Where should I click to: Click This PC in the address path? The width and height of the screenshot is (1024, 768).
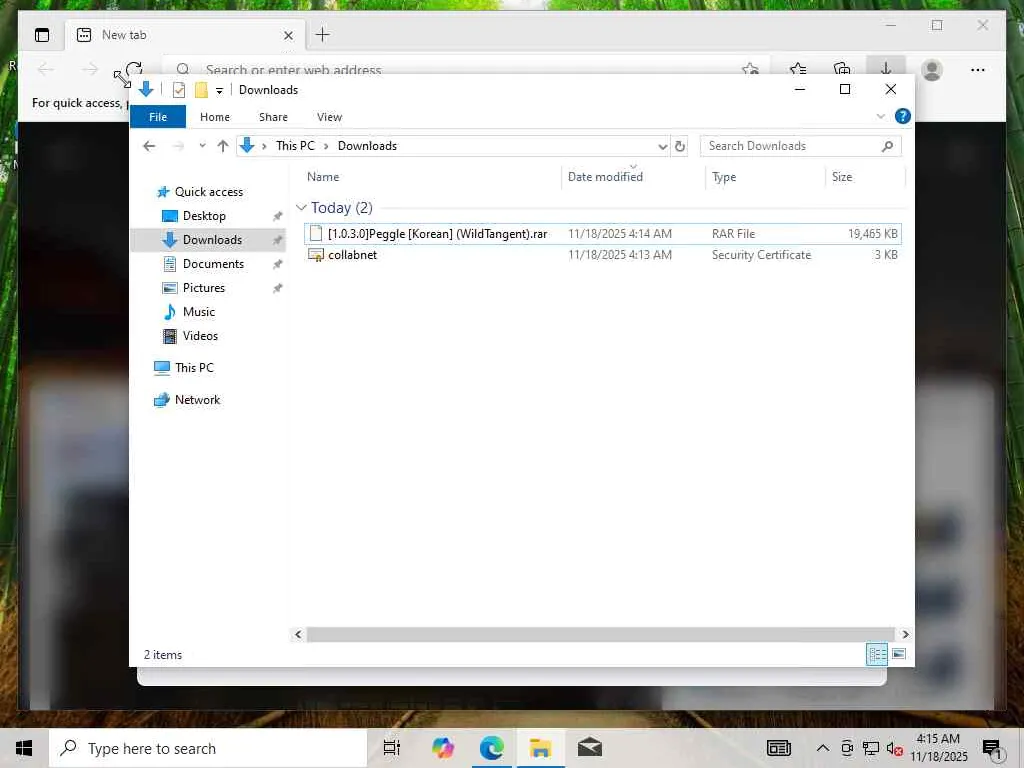point(295,146)
